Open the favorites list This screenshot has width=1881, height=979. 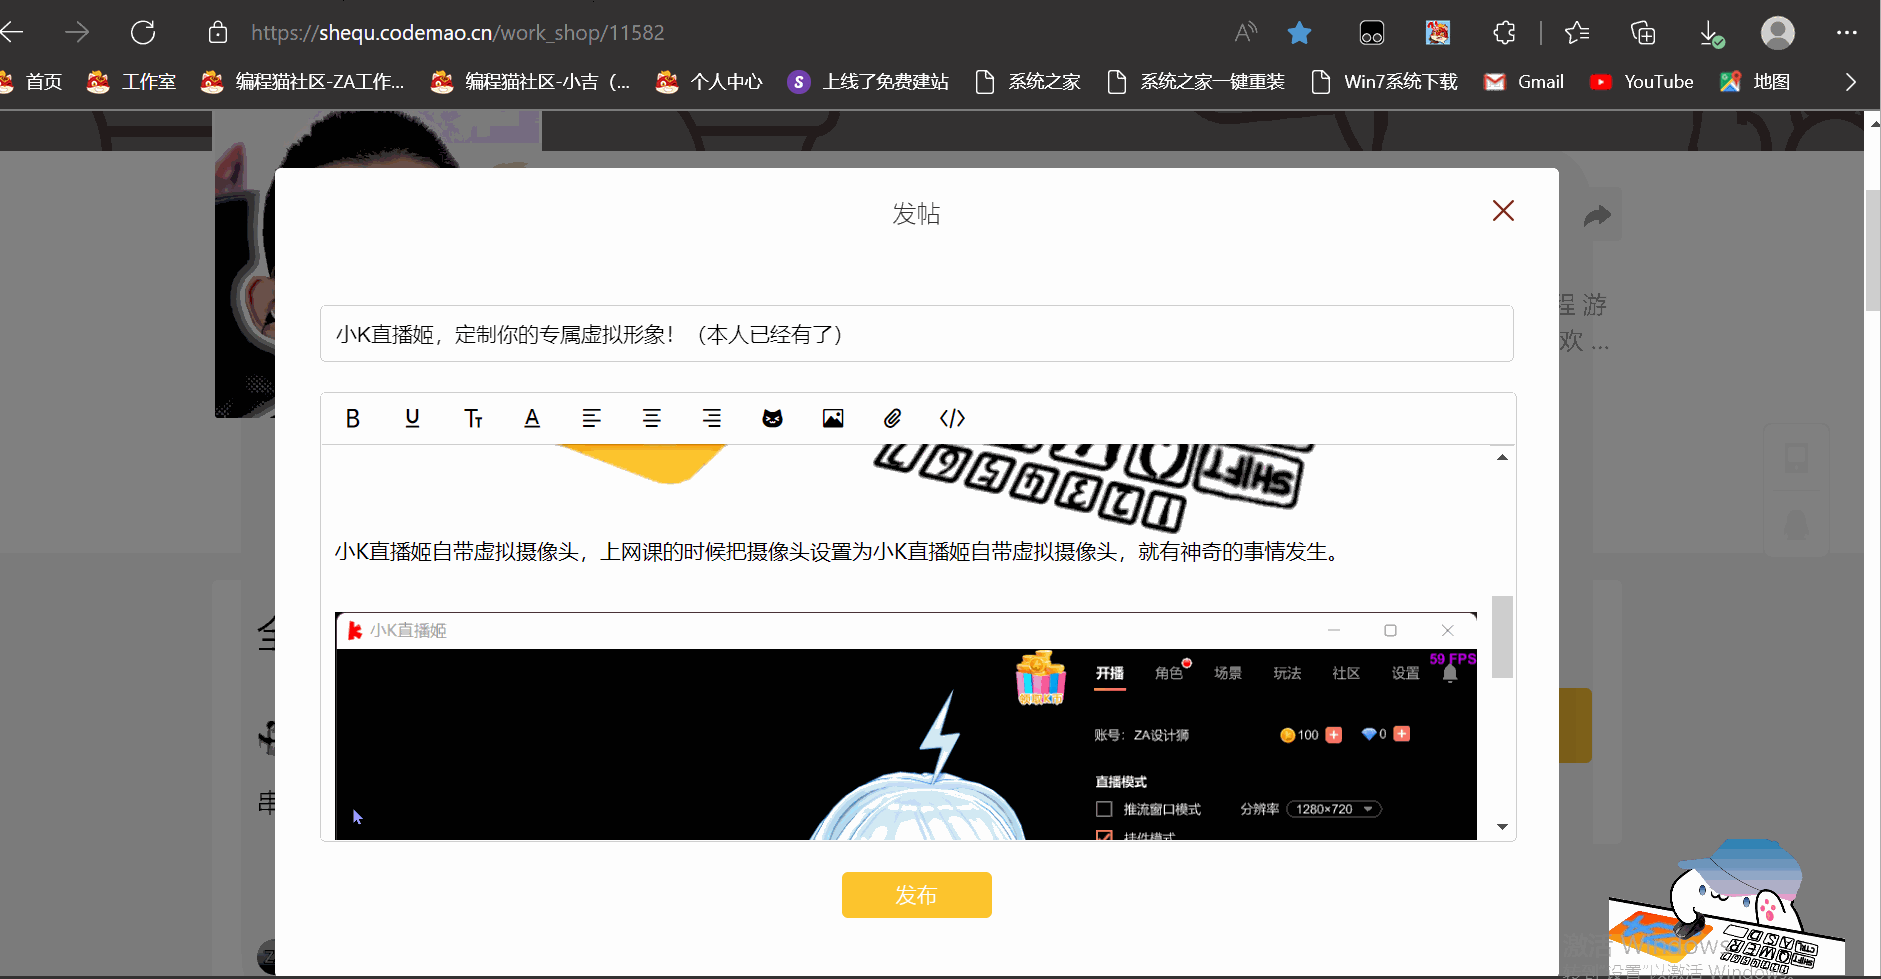1577,33
